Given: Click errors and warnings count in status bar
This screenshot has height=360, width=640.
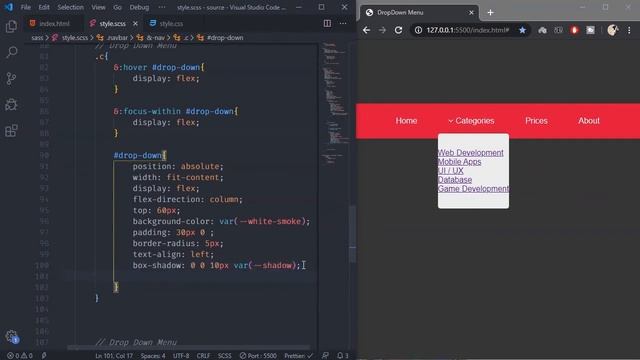Looking at the screenshot, I should pyautogui.click(x=20, y=356).
